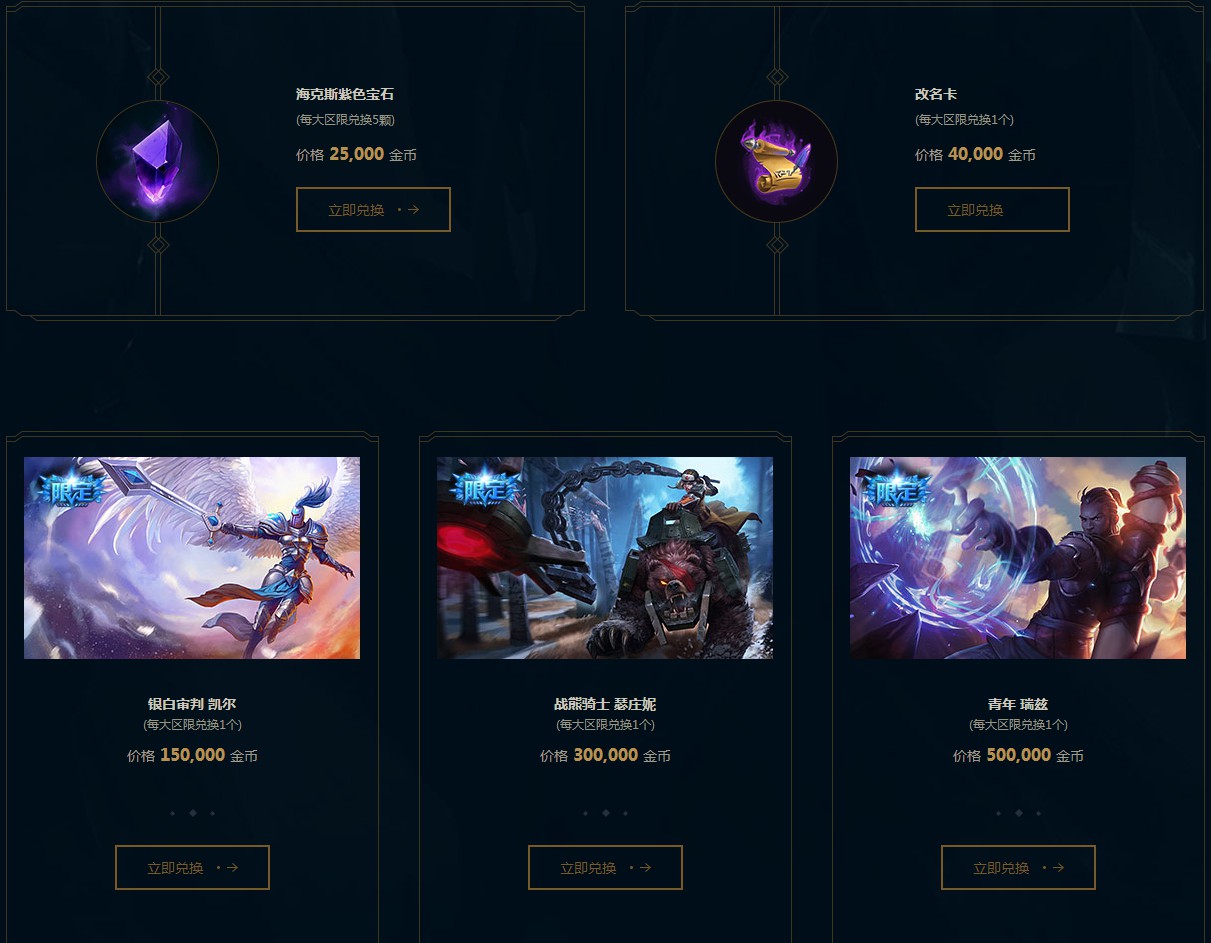Click the rename card scroll icon

[776, 161]
